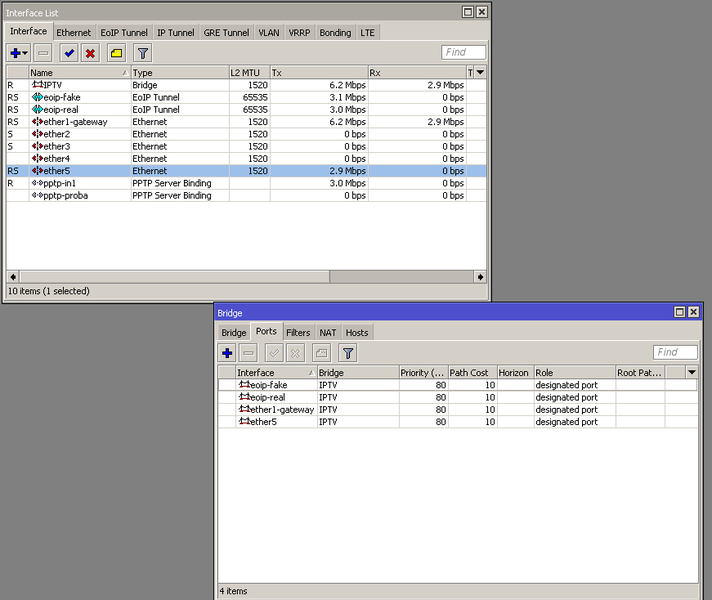Select eoip-real port icon in Bridge Ports
Screen dimensions: 712x600
tap(245, 397)
